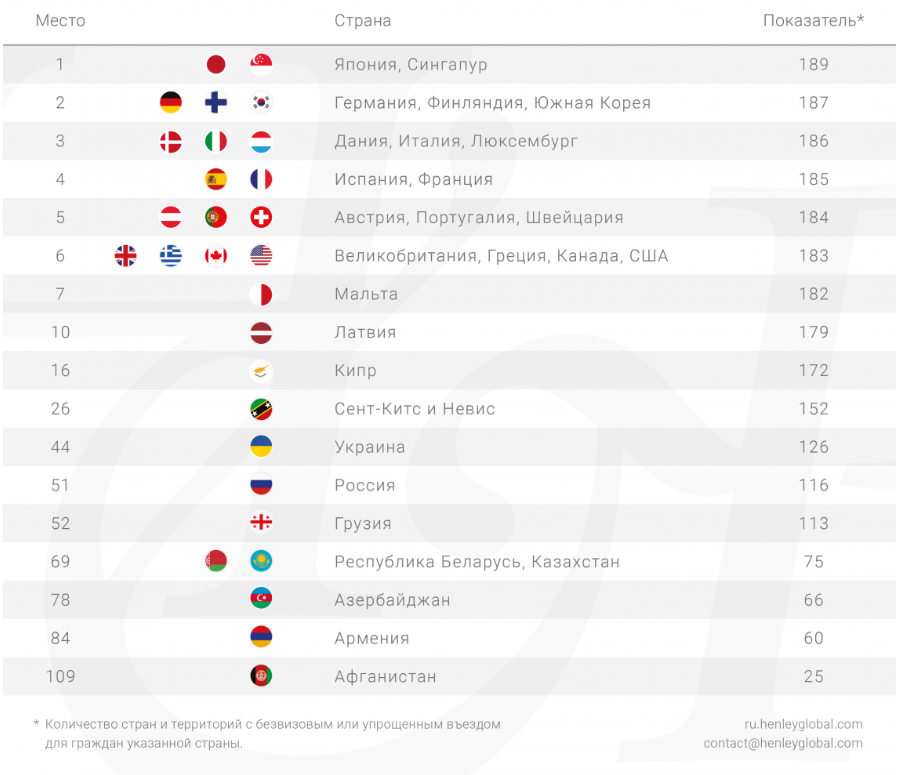This screenshot has height=775, width=899.
Task: Click the Japan flag icon
Action: point(216,65)
